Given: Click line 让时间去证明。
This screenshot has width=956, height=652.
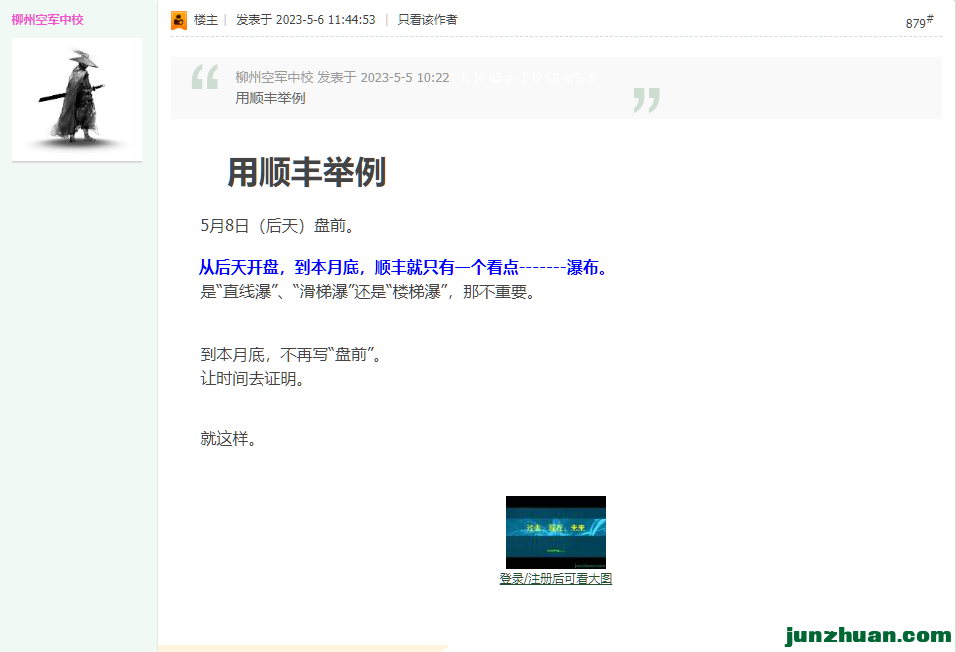Looking at the screenshot, I should [252, 379].
